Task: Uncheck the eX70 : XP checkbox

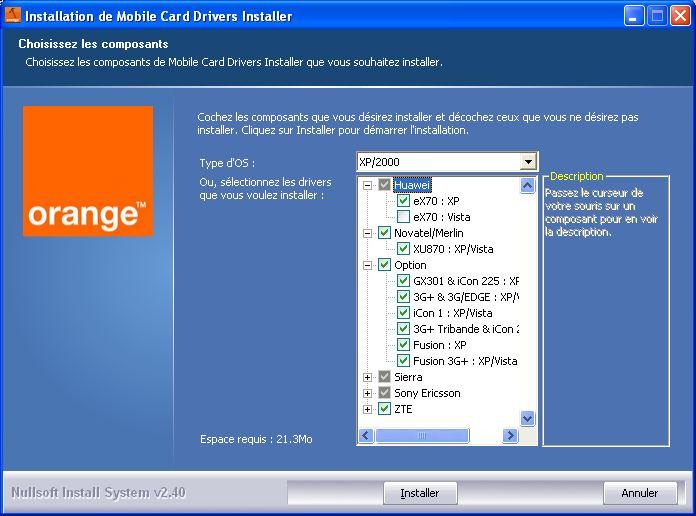Action: 403,201
